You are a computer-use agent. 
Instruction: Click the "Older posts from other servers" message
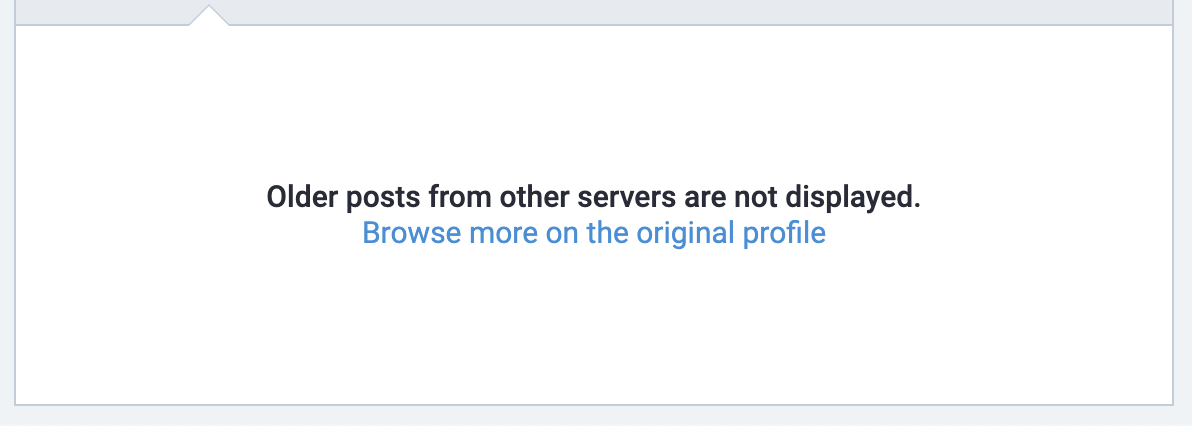coord(593,198)
